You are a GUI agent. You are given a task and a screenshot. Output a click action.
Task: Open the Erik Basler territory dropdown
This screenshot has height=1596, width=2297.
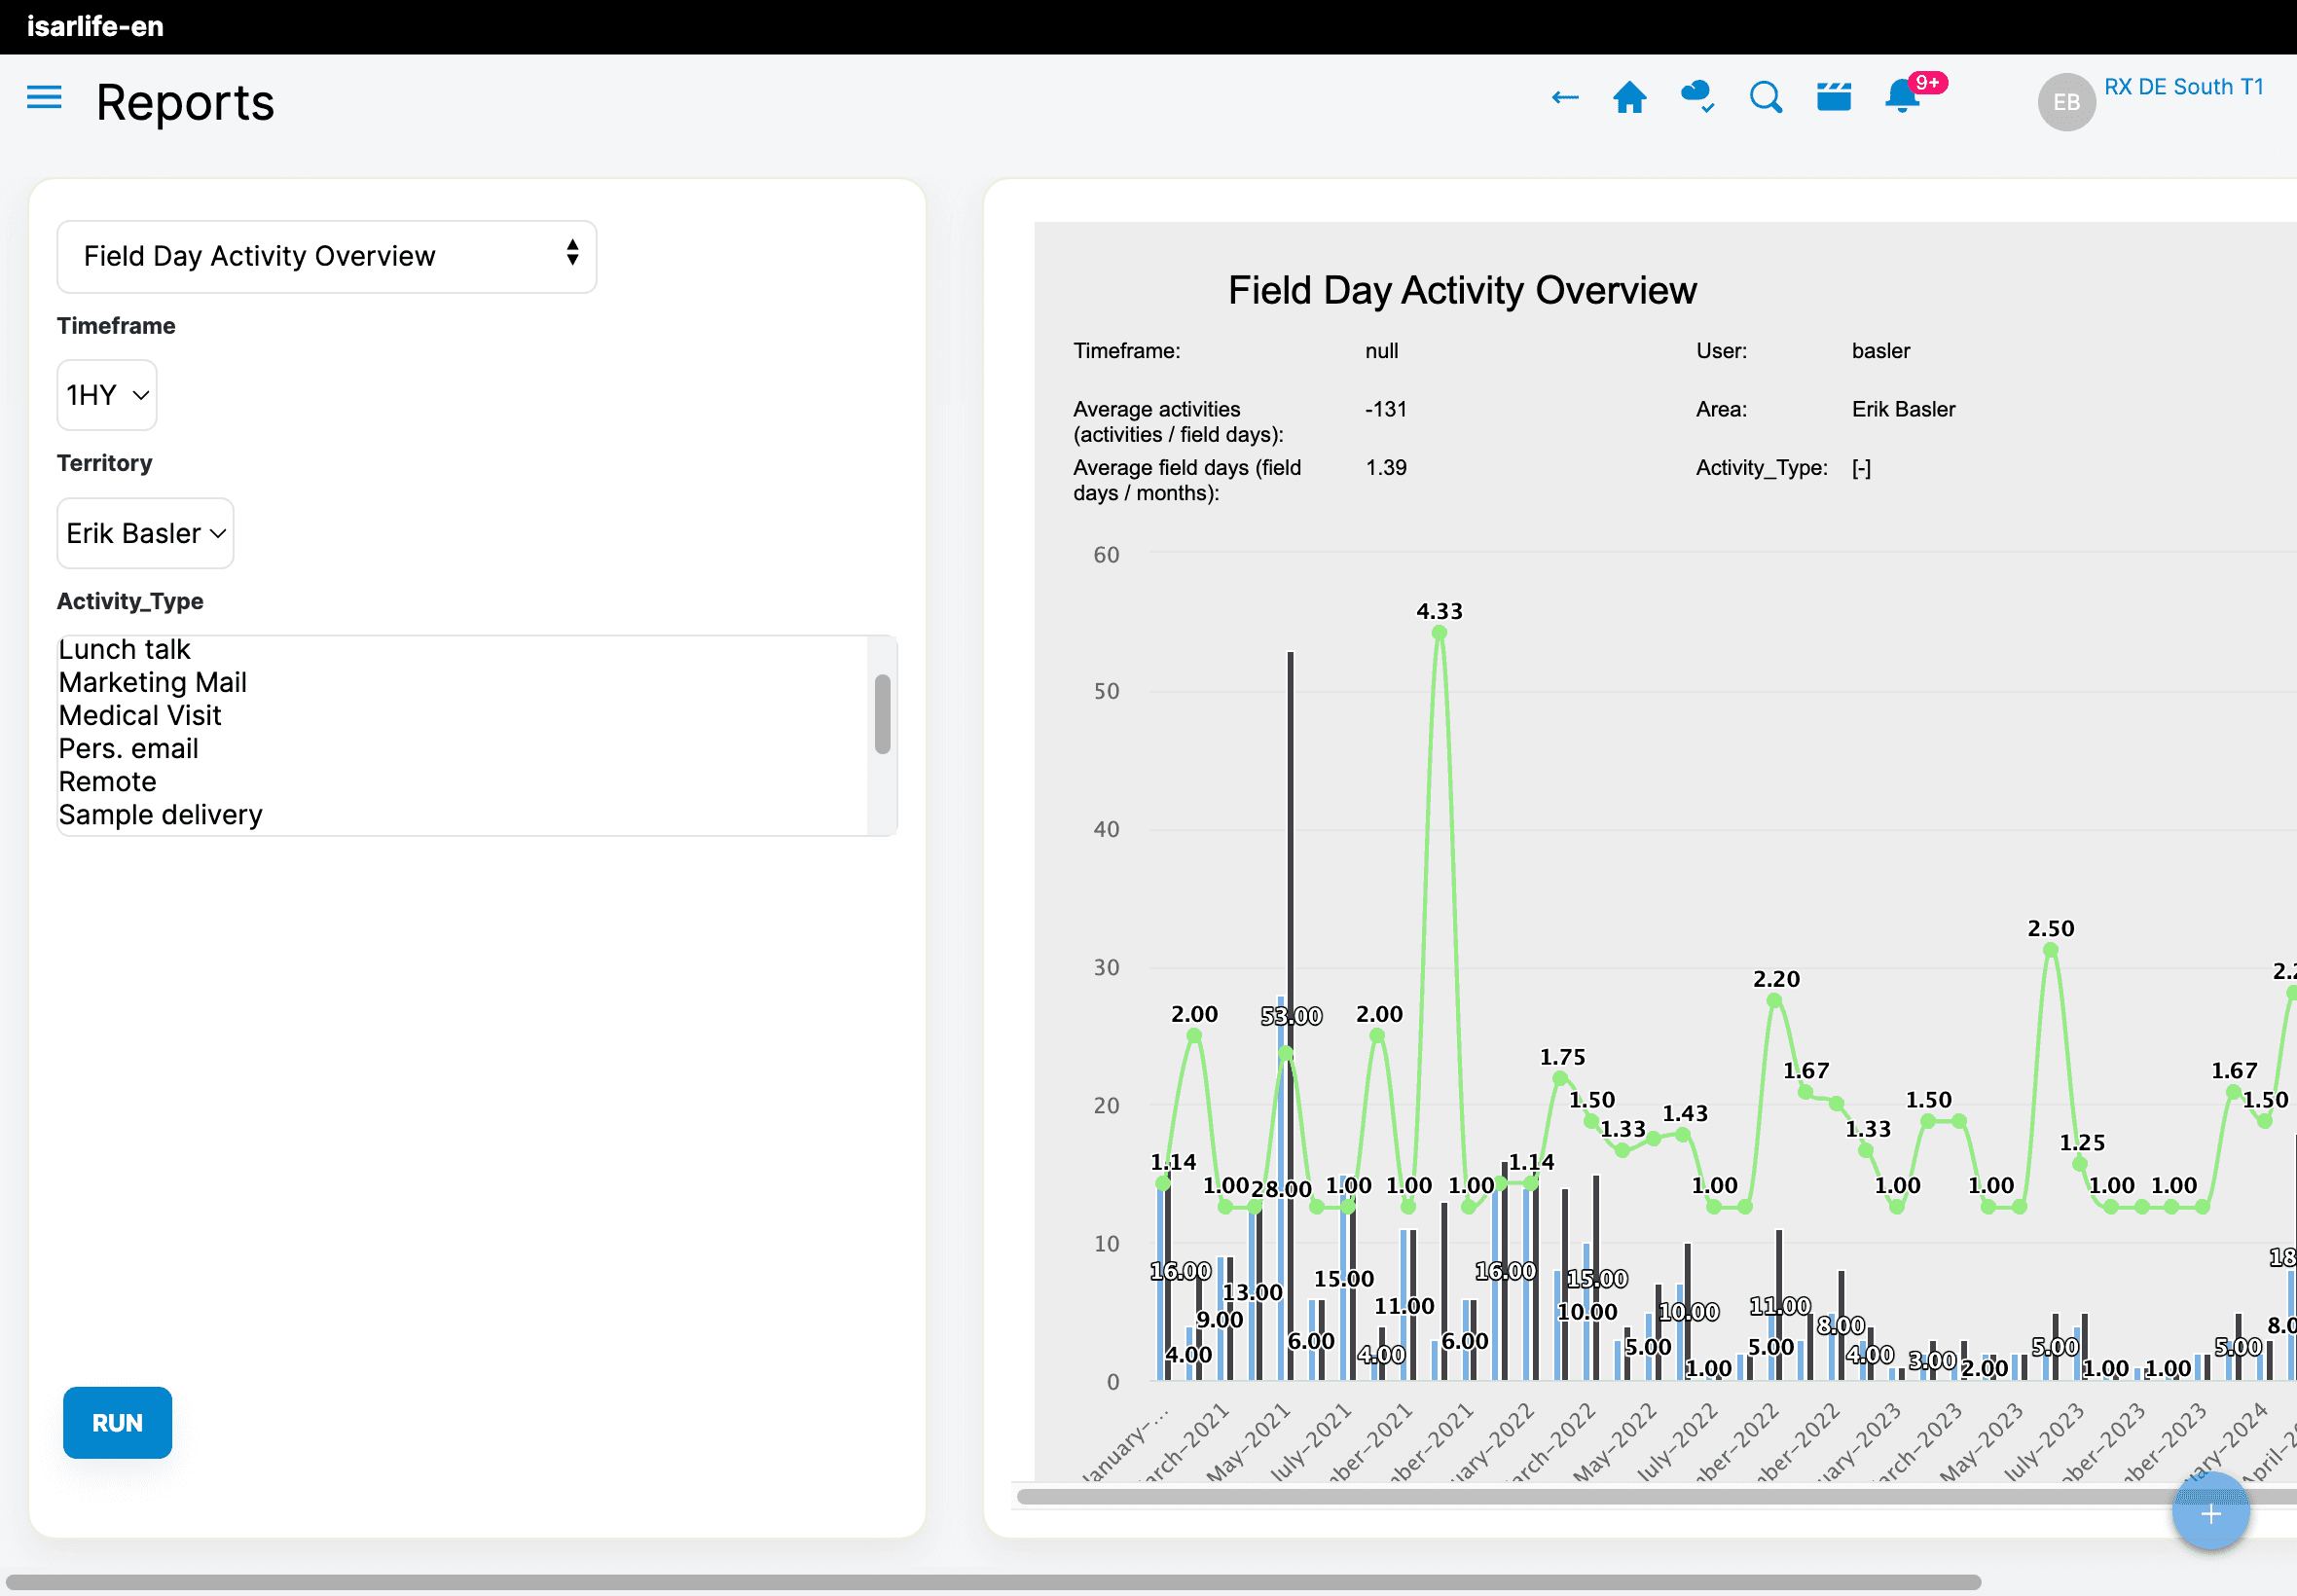coord(145,533)
